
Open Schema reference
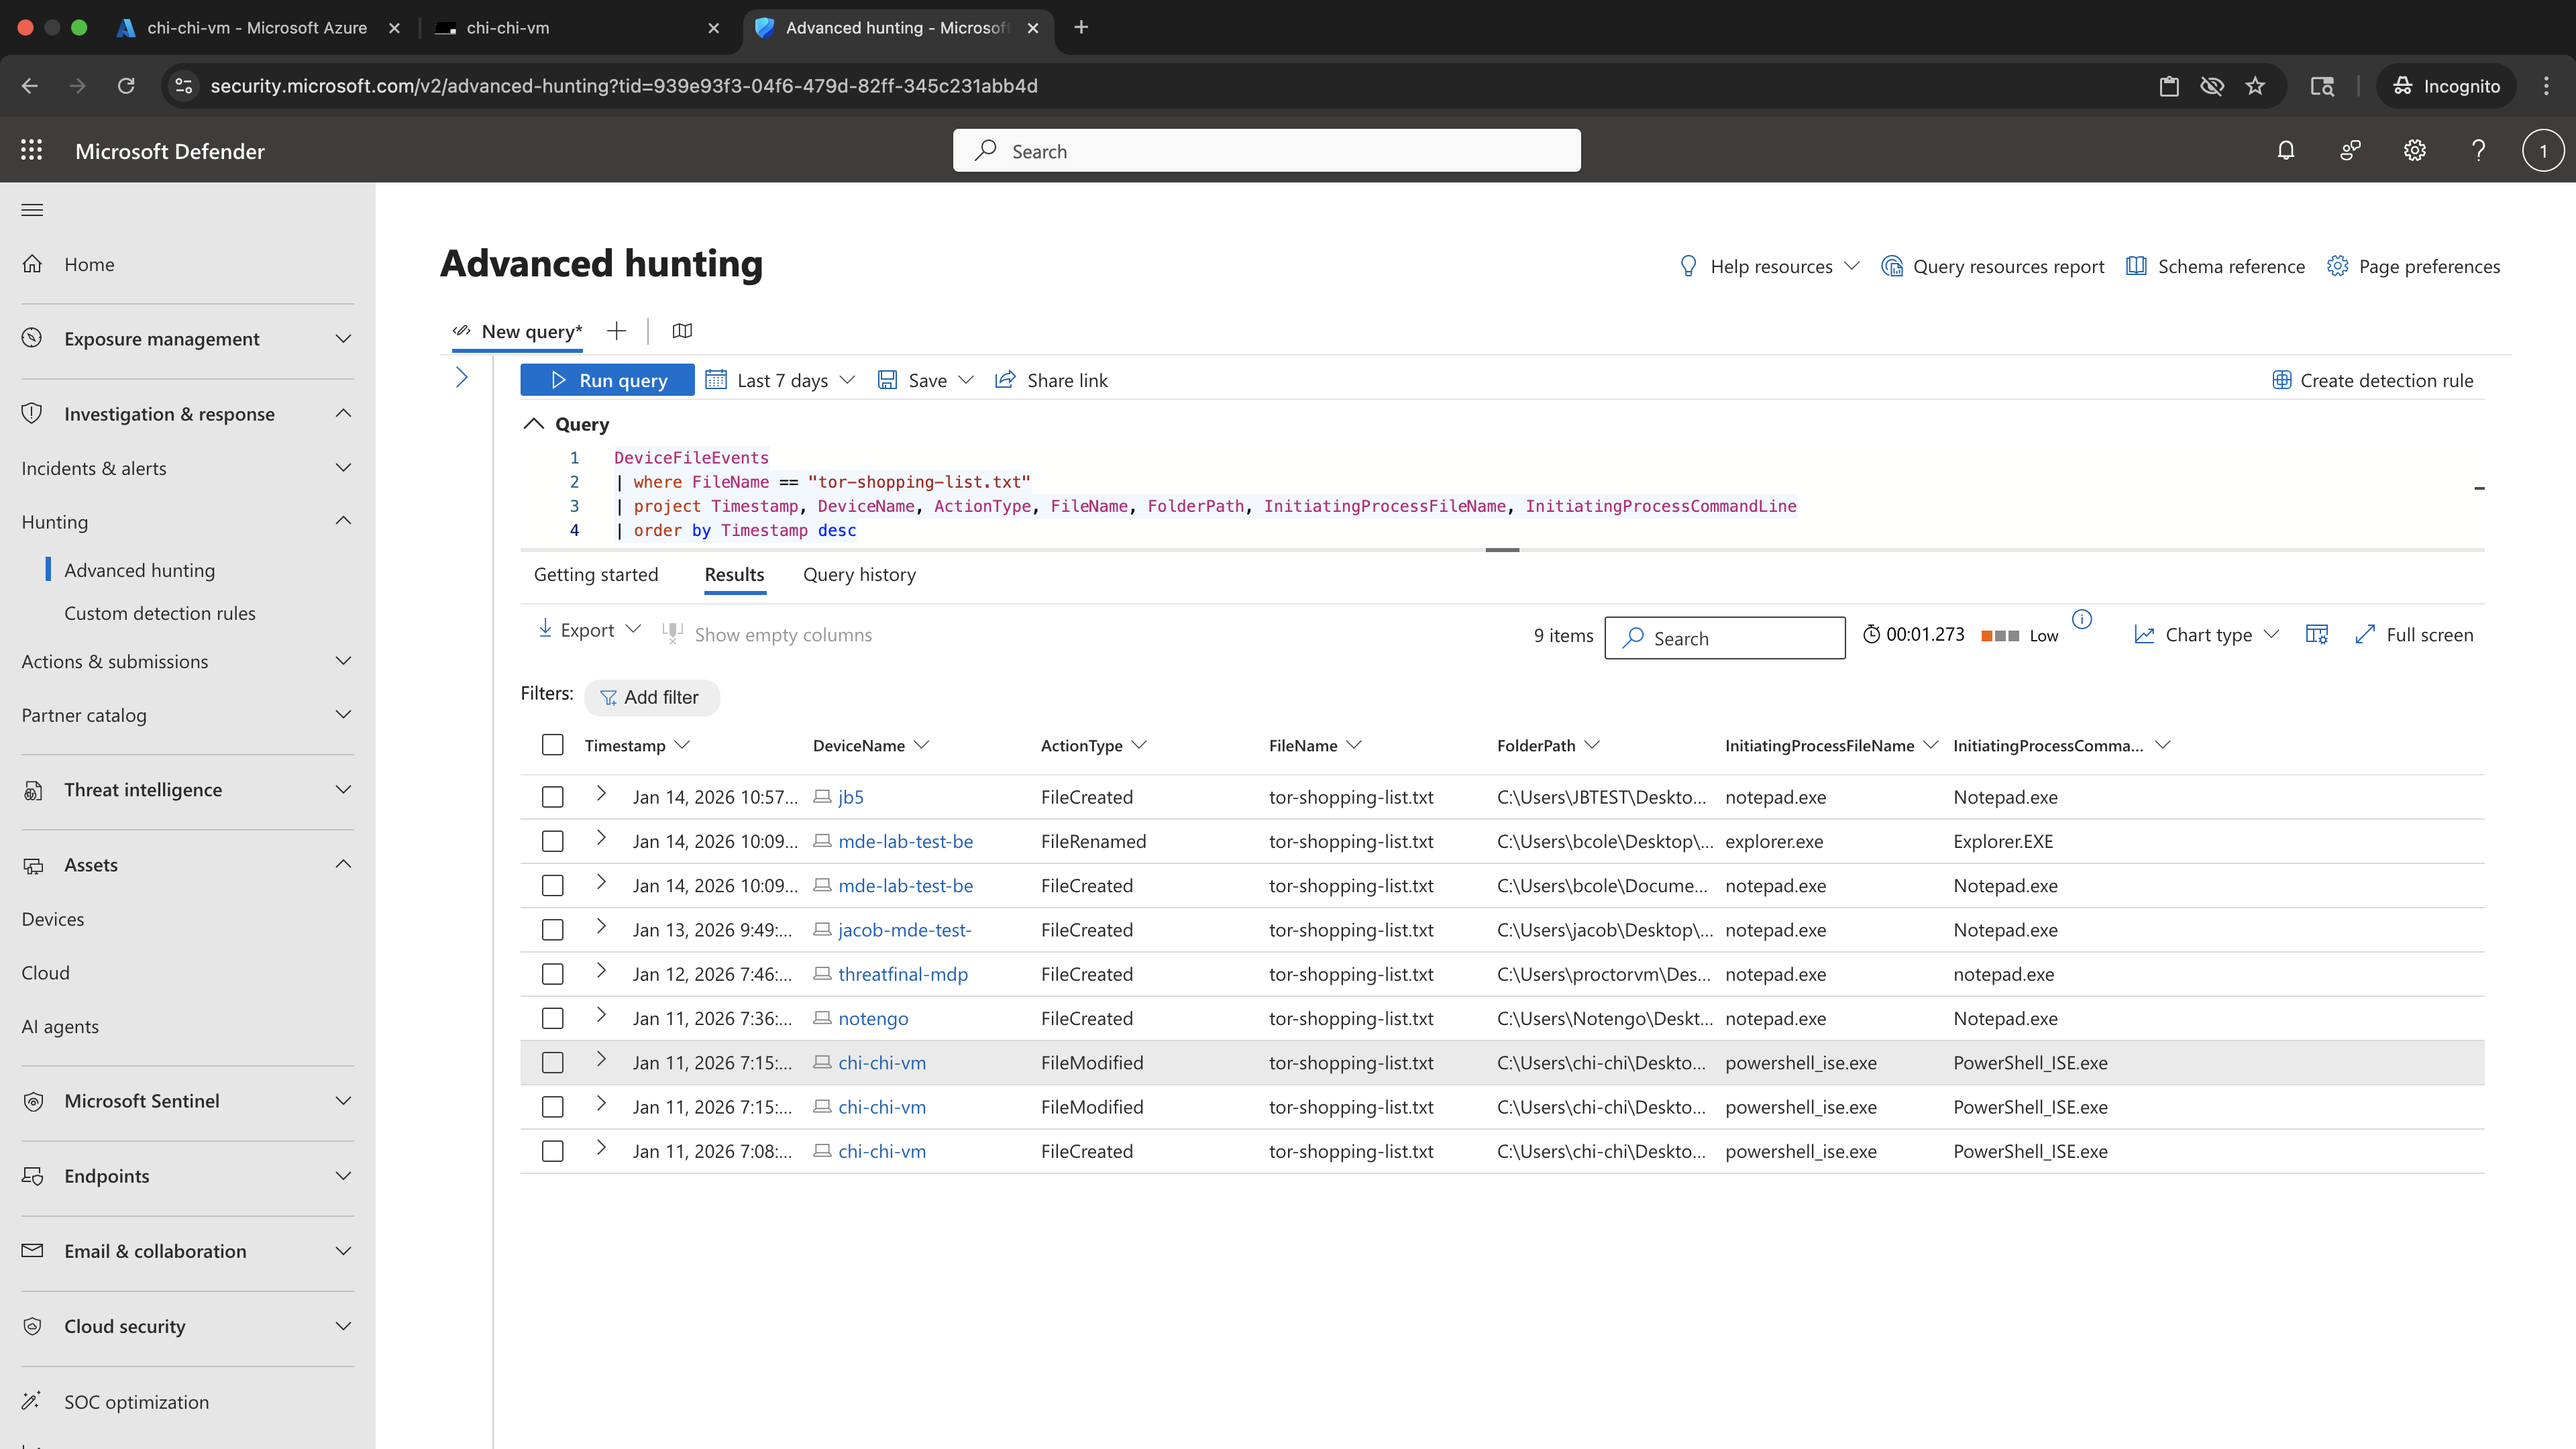[2215, 266]
